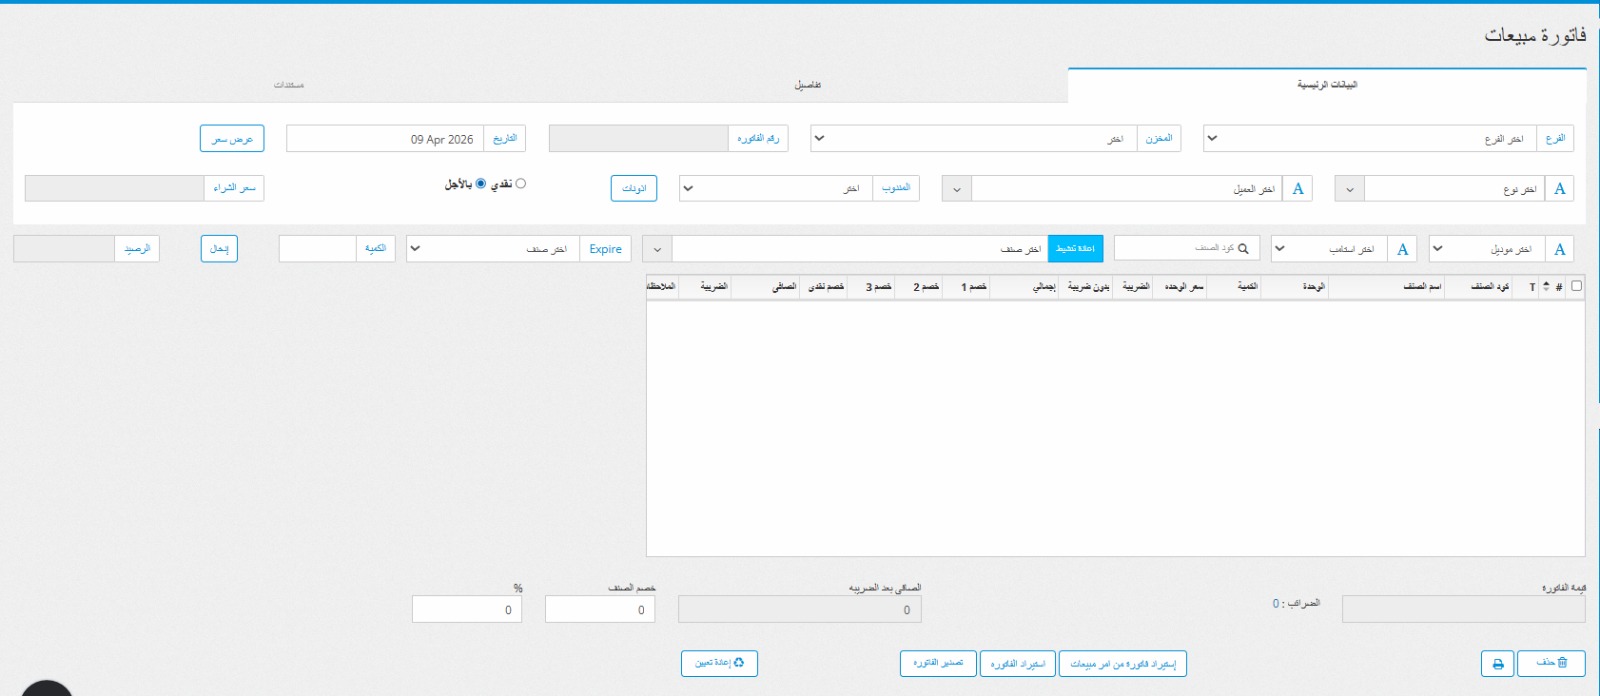This screenshot has height=696, width=1600.
Task: Click the A icon beside اختر موديل dropdown
Action: [x=1559, y=249]
